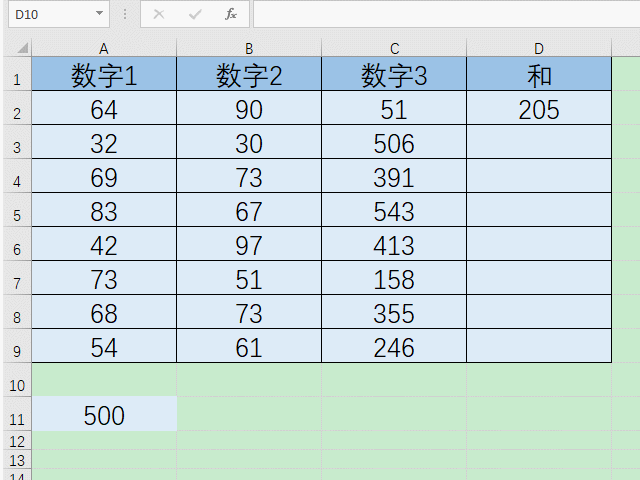Click the header cell 数字2

click(x=249, y=74)
